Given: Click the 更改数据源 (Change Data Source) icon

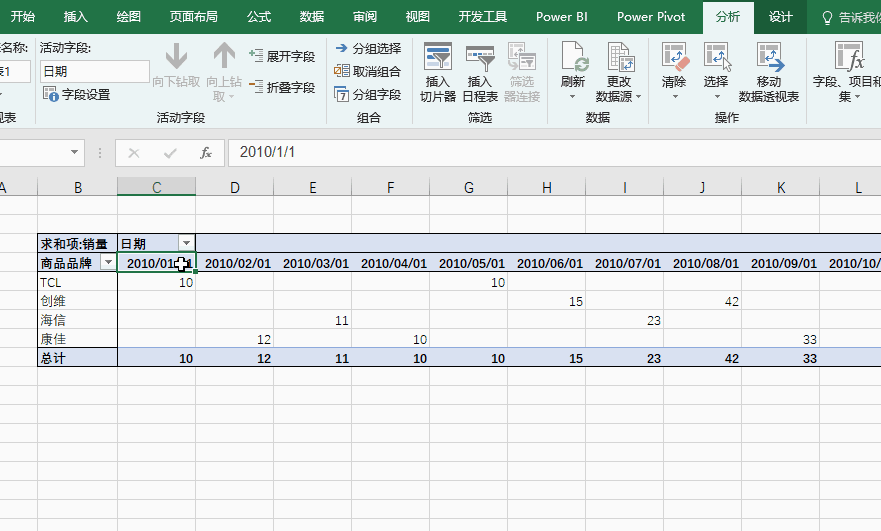Looking at the screenshot, I should 620,57.
